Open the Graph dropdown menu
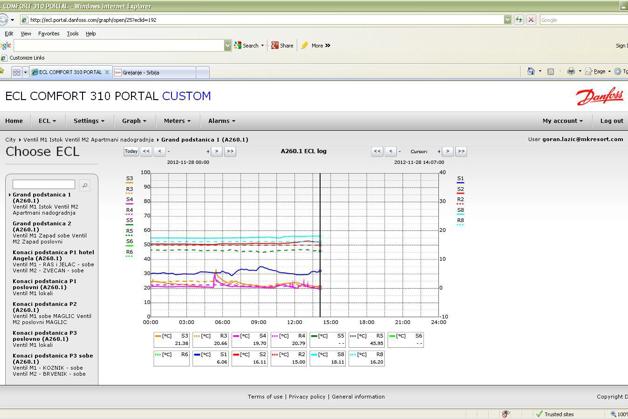This screenshot has width=628, height=419. click(133, 121)
